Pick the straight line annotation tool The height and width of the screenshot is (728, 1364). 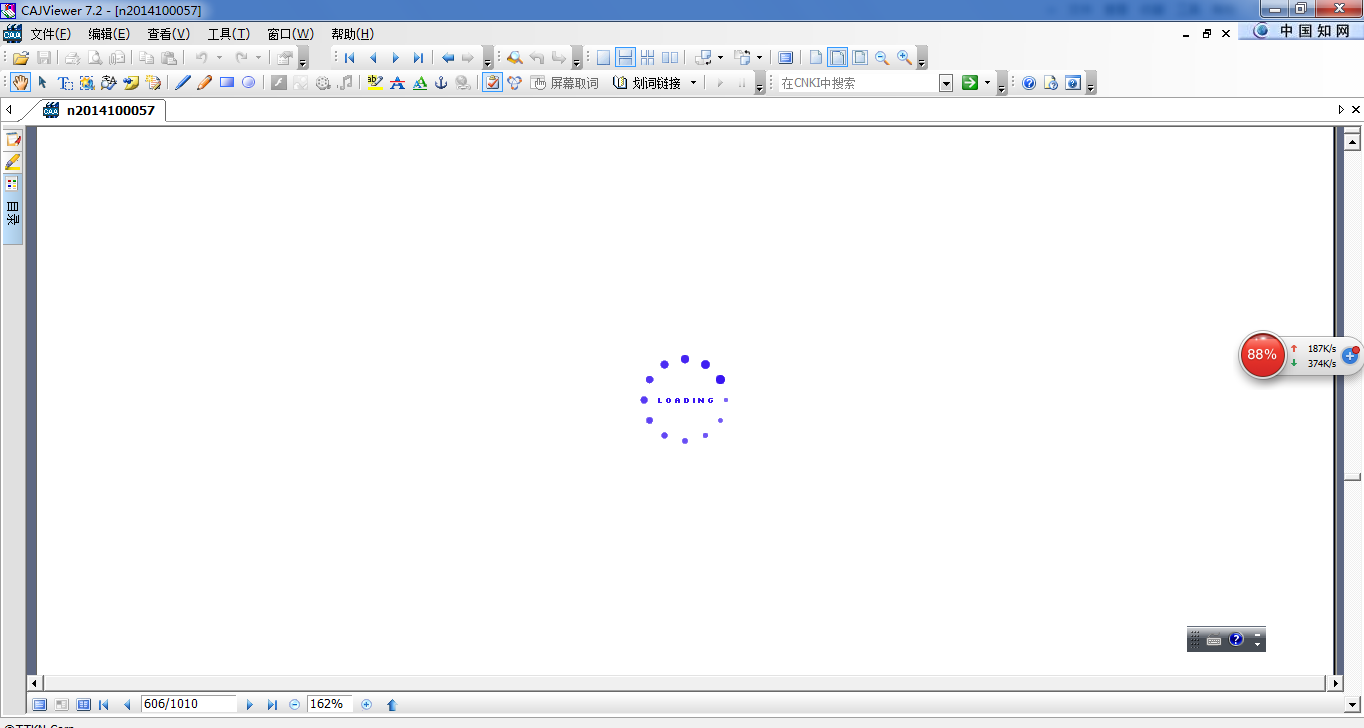tap(183, 83)
